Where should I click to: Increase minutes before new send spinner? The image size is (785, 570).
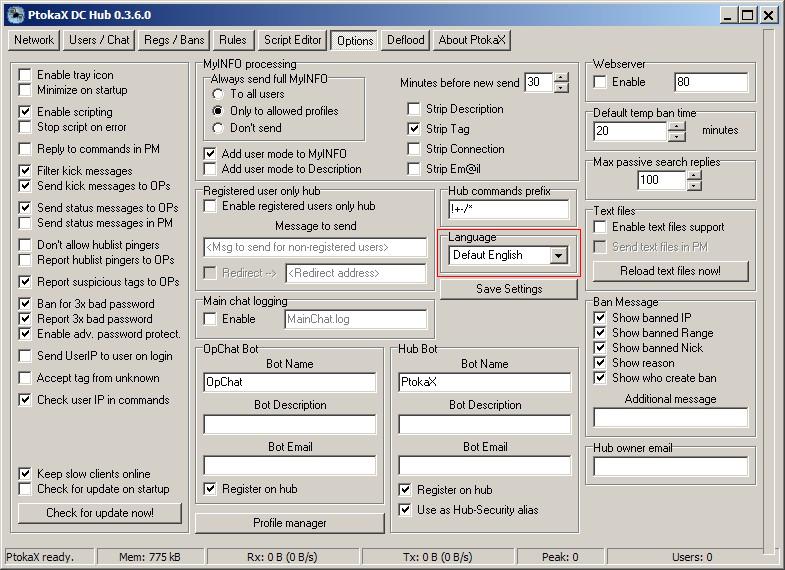[561, 77]
